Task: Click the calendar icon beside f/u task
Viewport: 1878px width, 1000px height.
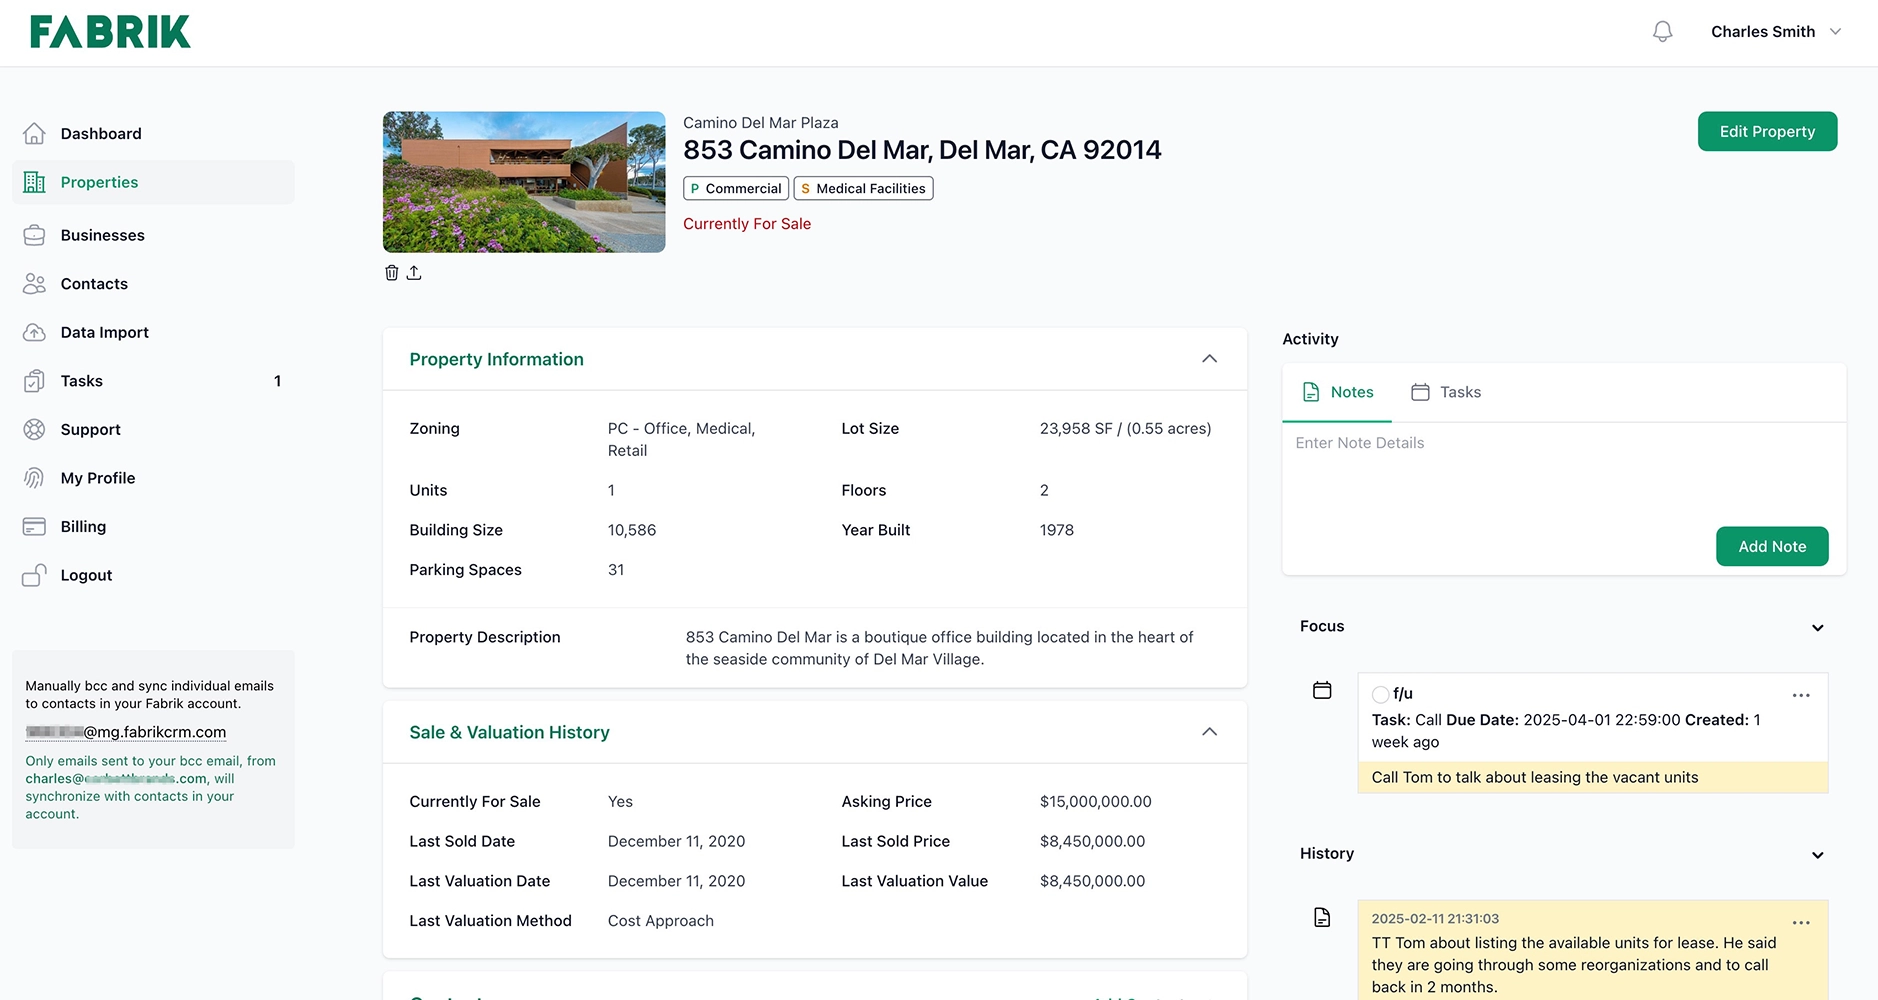Action: (1322, 690)
